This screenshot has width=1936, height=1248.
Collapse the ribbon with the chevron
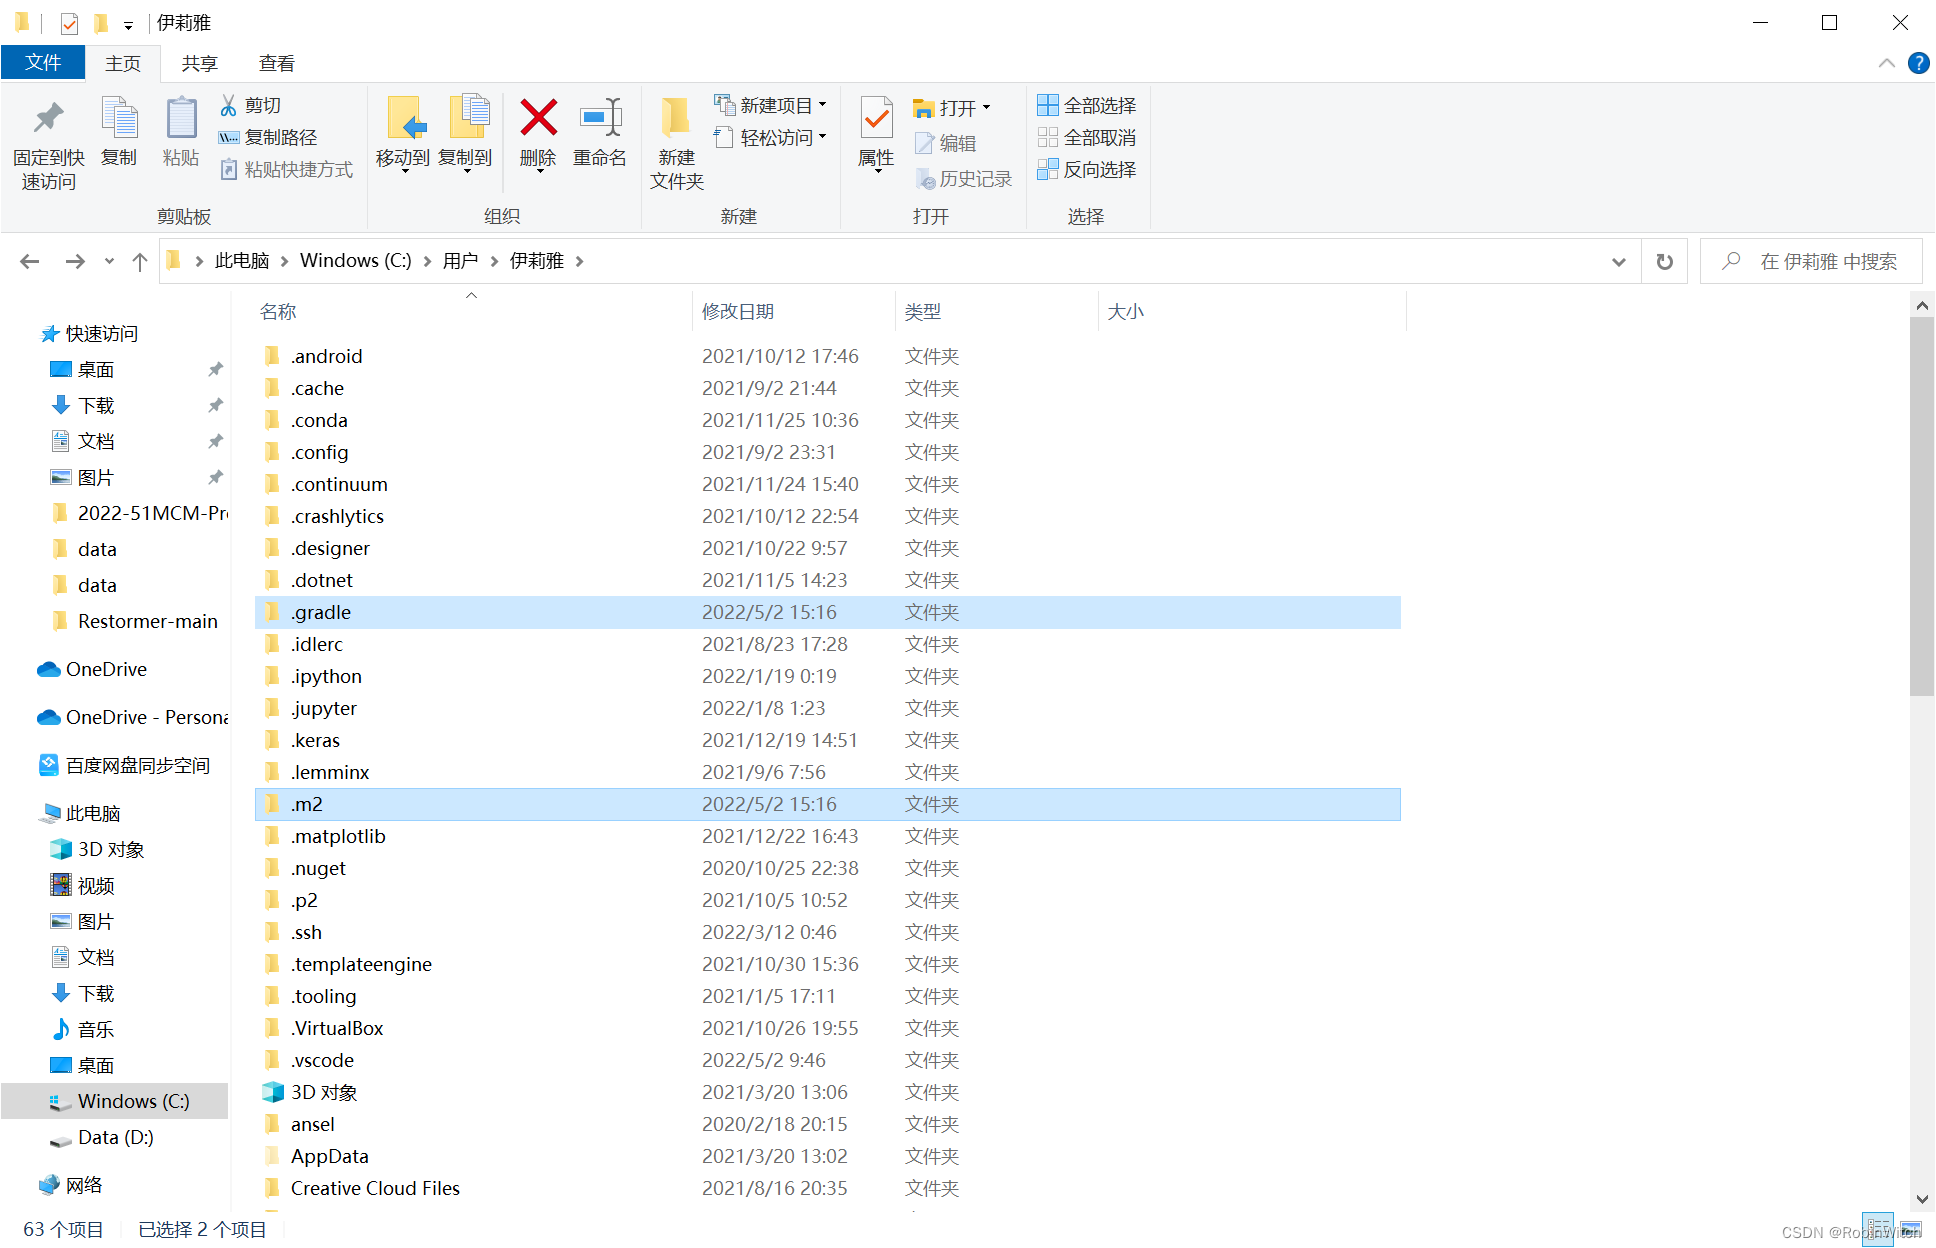(x=1886, y=63)
